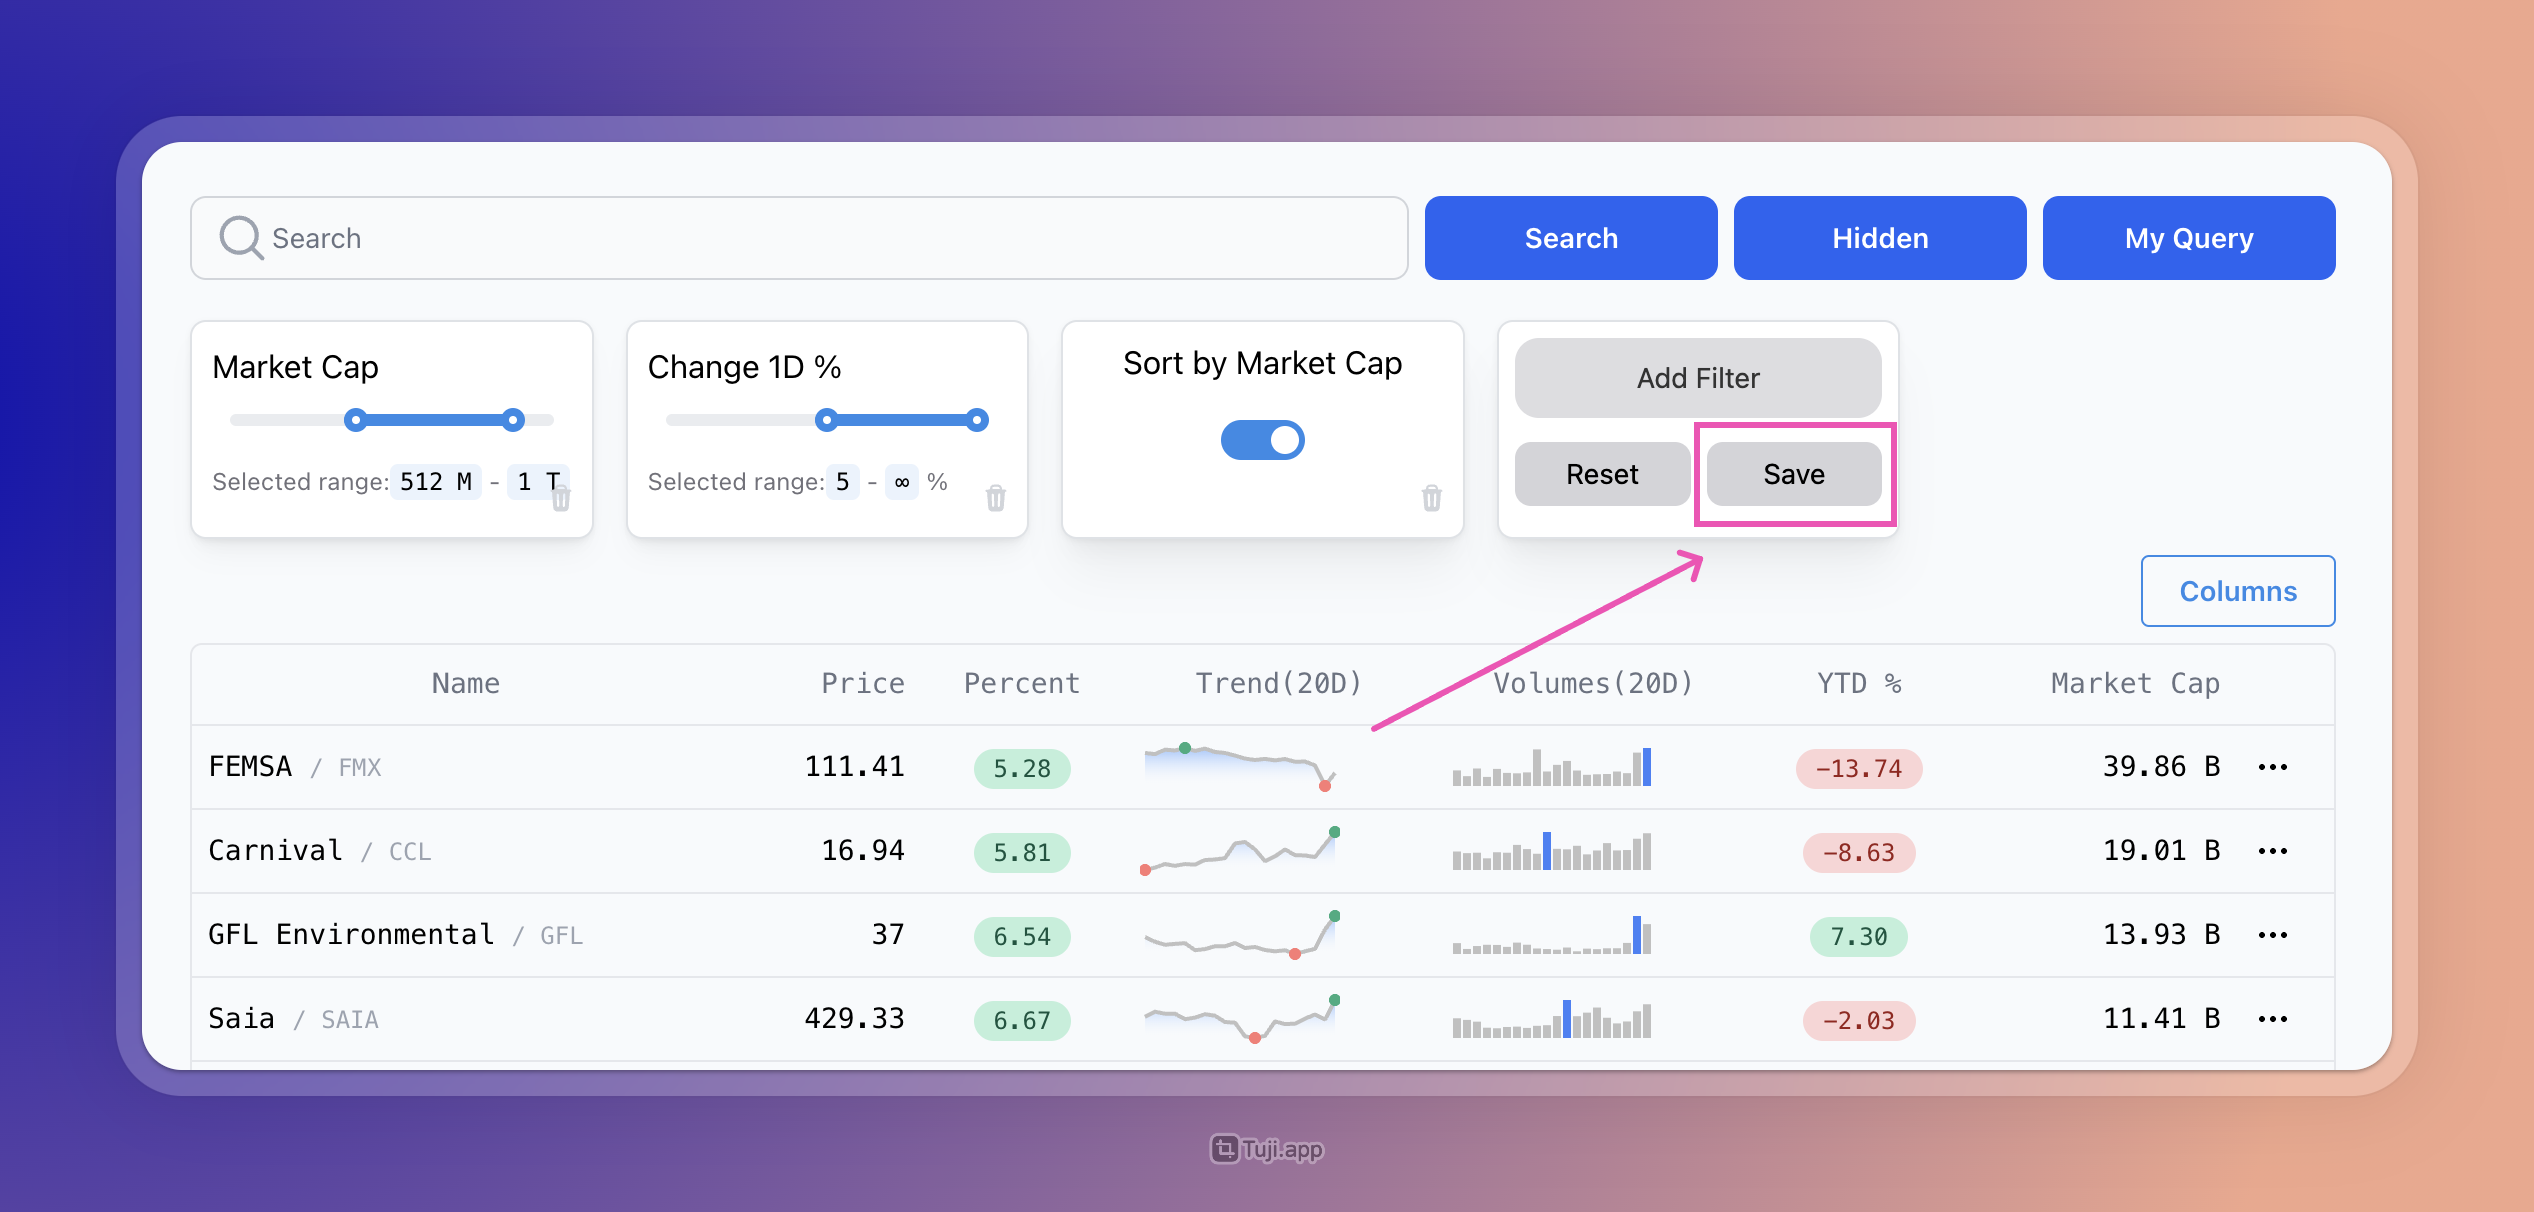Click the 6.54 percent badge
Screen dimensions: 2534x1212
tap(1022, 937)
